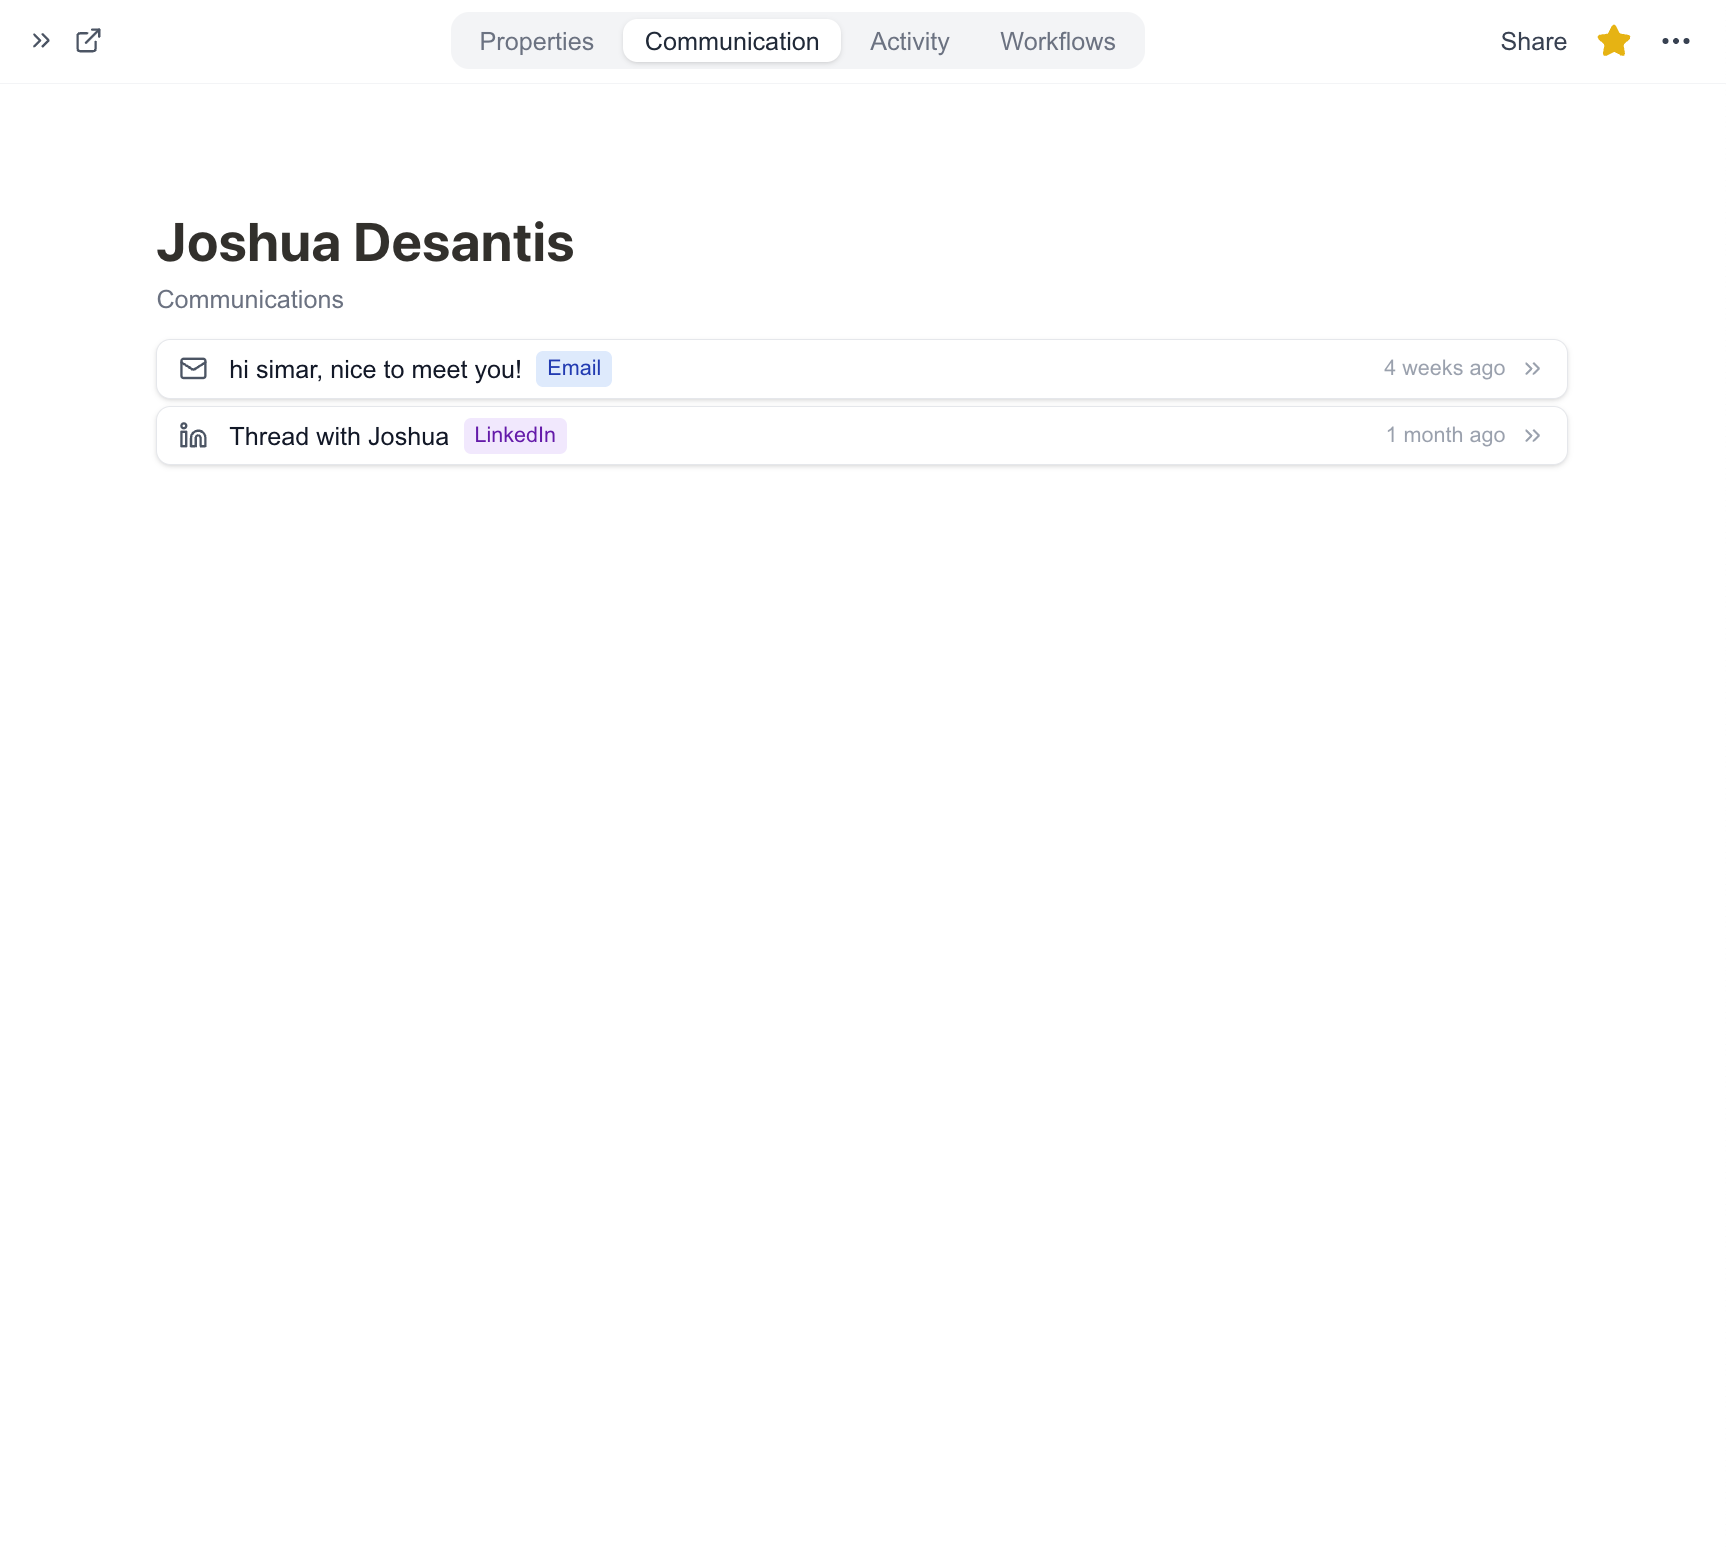1726x1552 pixels.
Task: Go to the Workflows tab
Action: [x=1057, y=41]
